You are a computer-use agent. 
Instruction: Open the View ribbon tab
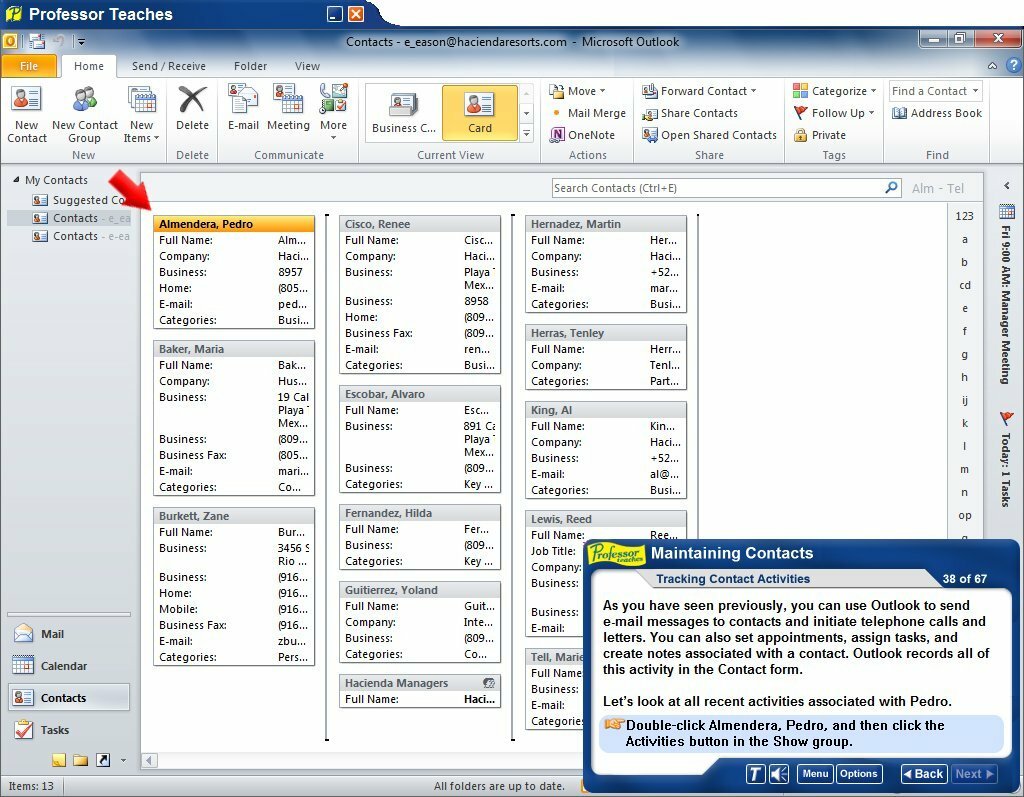coord(307,66)
